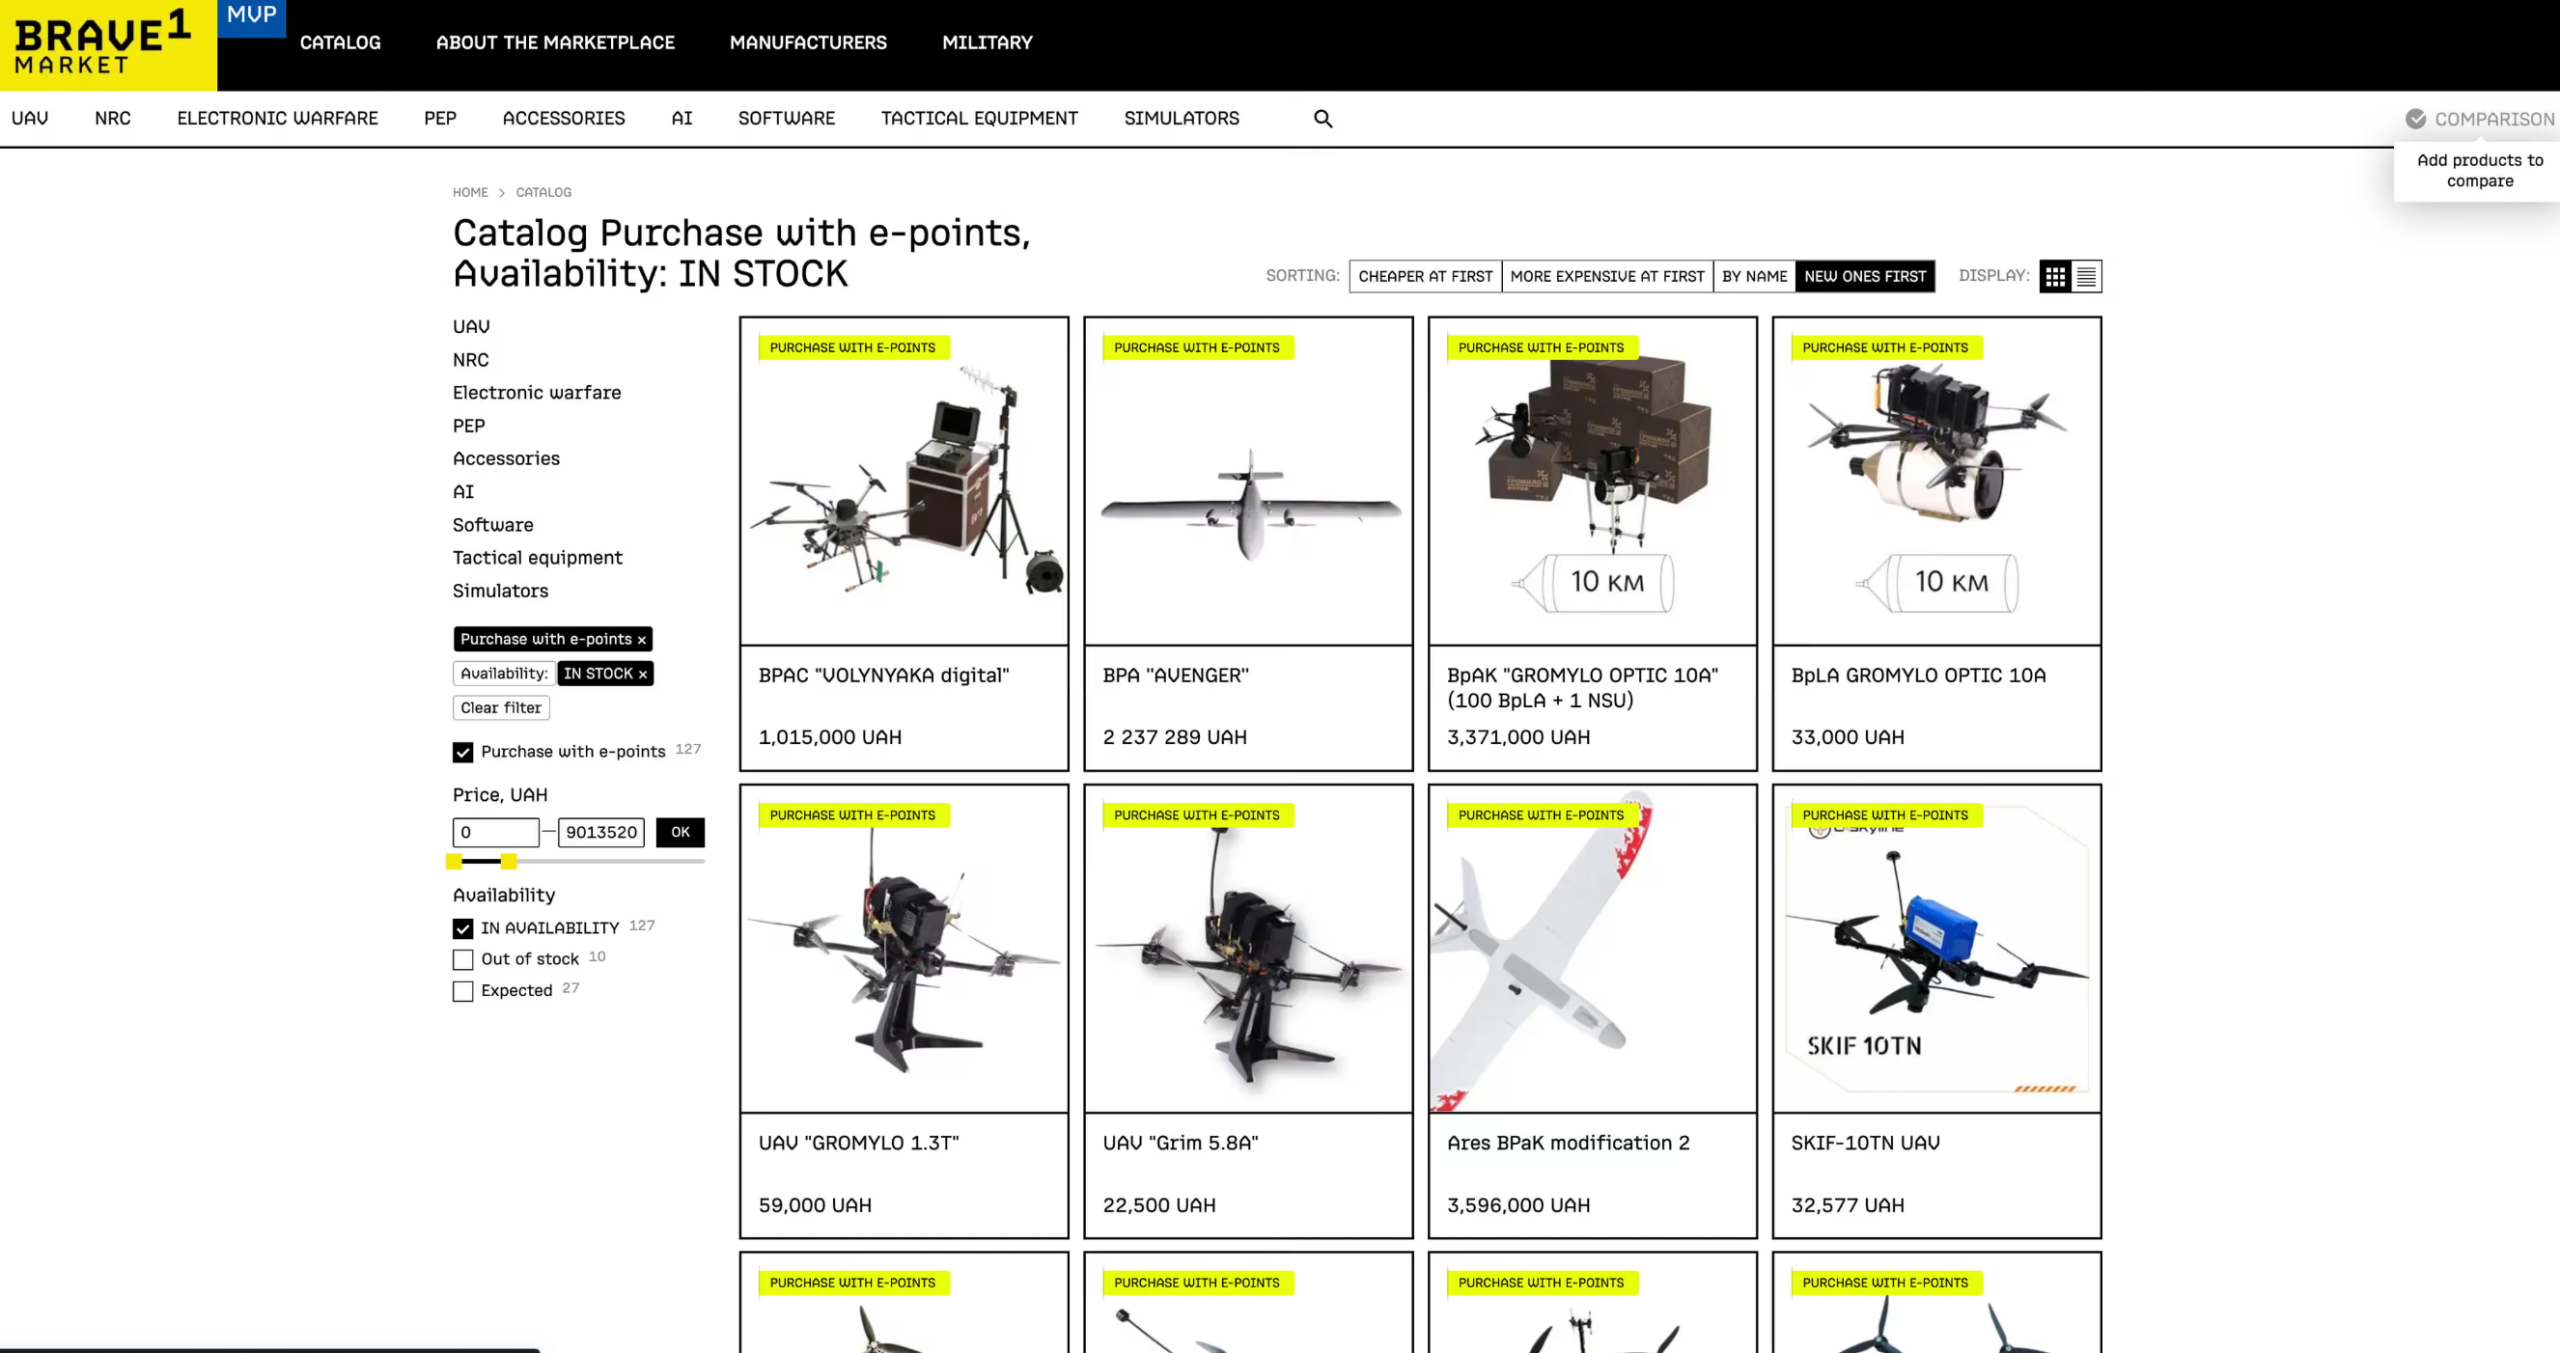2560x1353 pixels.
Task: Remove the IN STOCK availability filter tag
Action: click(x=643, y=675)
